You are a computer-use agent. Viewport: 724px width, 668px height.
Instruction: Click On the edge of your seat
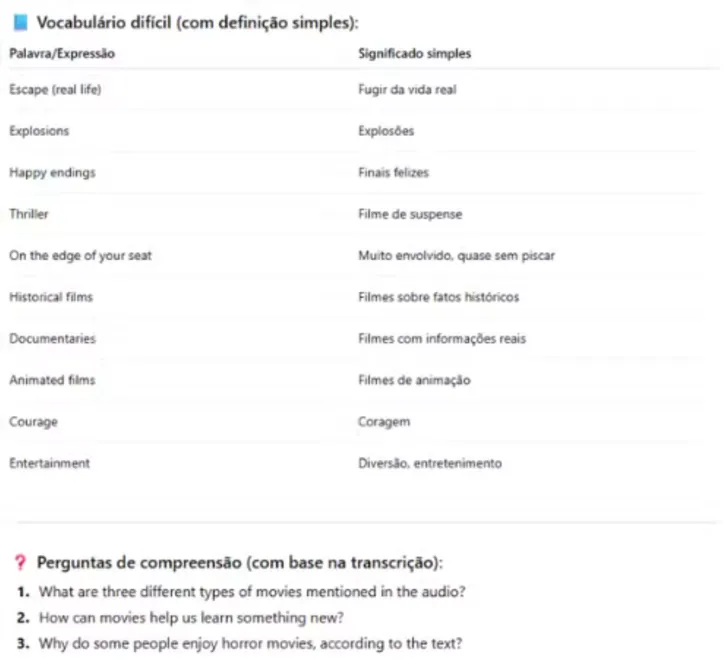(80, 256)
